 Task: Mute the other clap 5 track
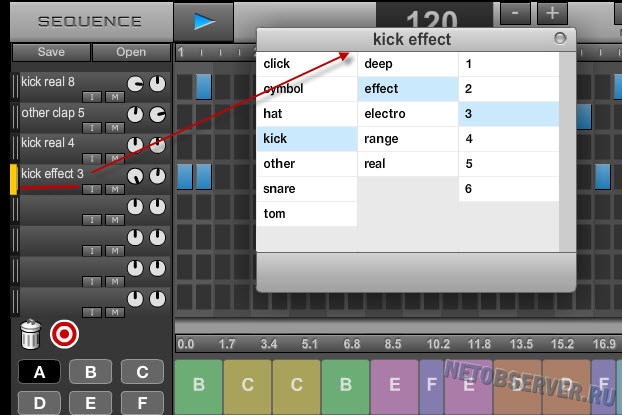115,128
